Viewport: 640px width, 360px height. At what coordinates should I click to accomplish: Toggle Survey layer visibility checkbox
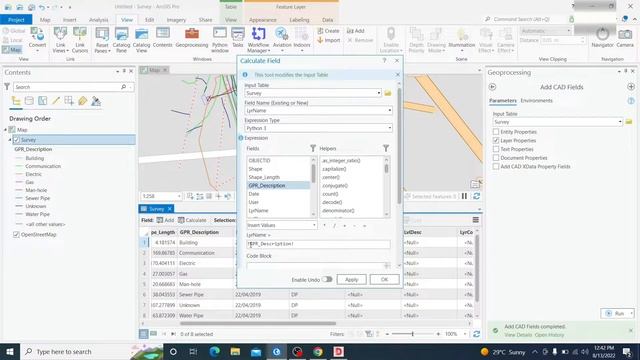pos(16,140)
